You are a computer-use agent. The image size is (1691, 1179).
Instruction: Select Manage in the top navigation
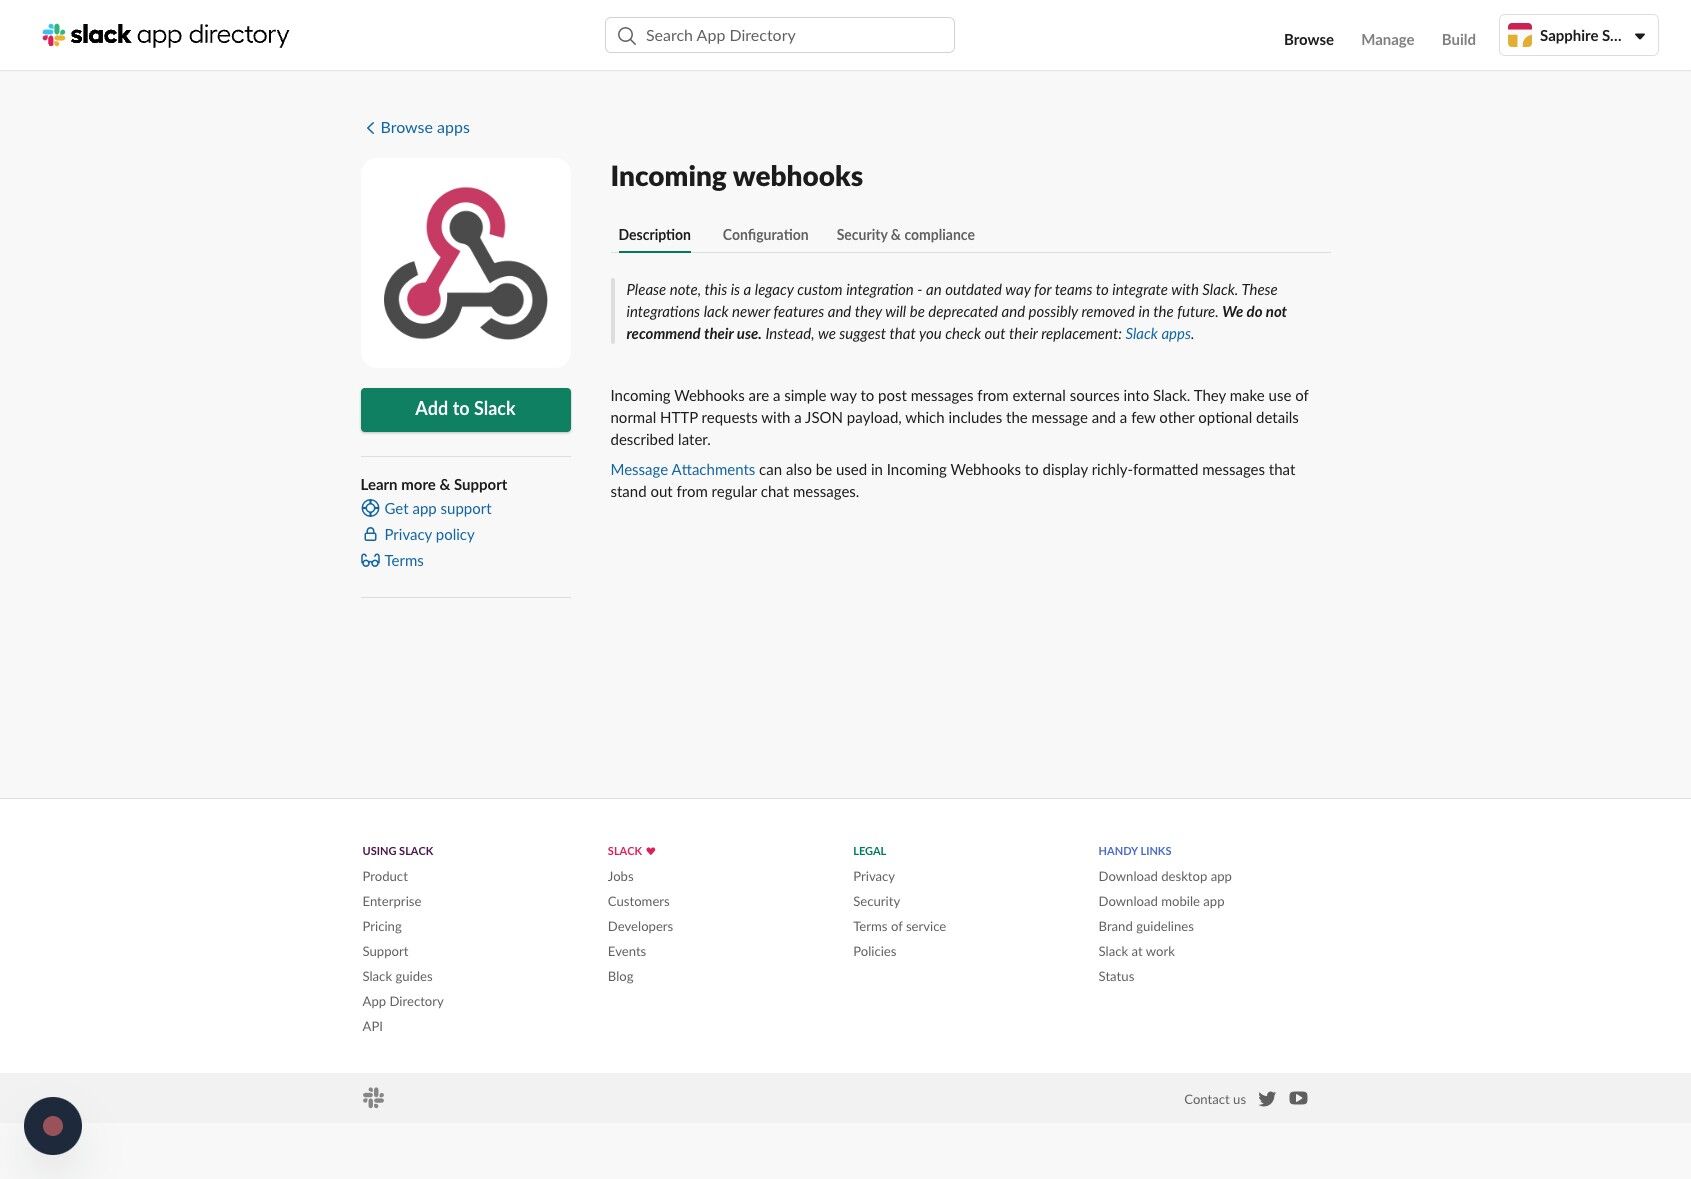coord(1387,39)
